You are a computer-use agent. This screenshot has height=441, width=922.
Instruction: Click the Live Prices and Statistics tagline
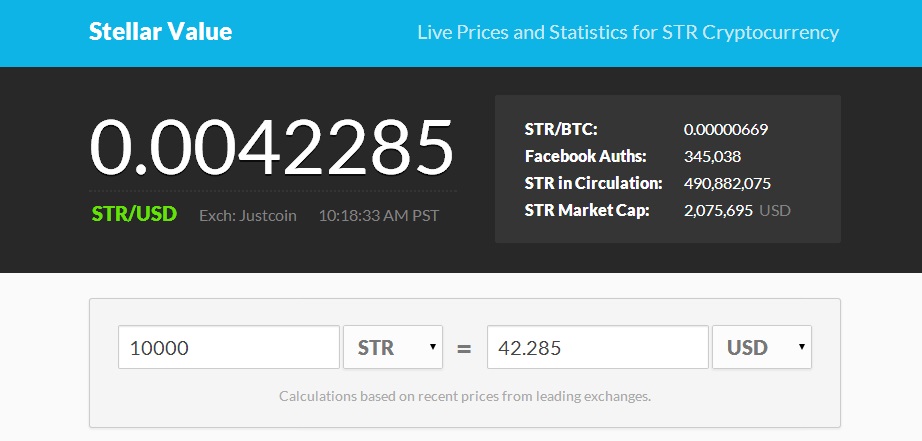(x=627, y=32)
